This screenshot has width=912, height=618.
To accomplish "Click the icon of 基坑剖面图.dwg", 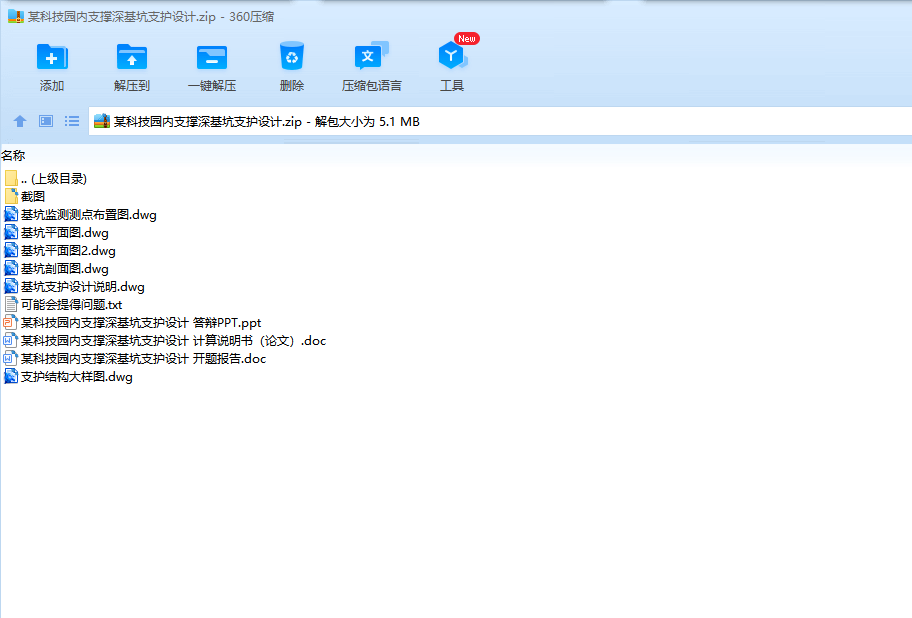I will 11,268.
